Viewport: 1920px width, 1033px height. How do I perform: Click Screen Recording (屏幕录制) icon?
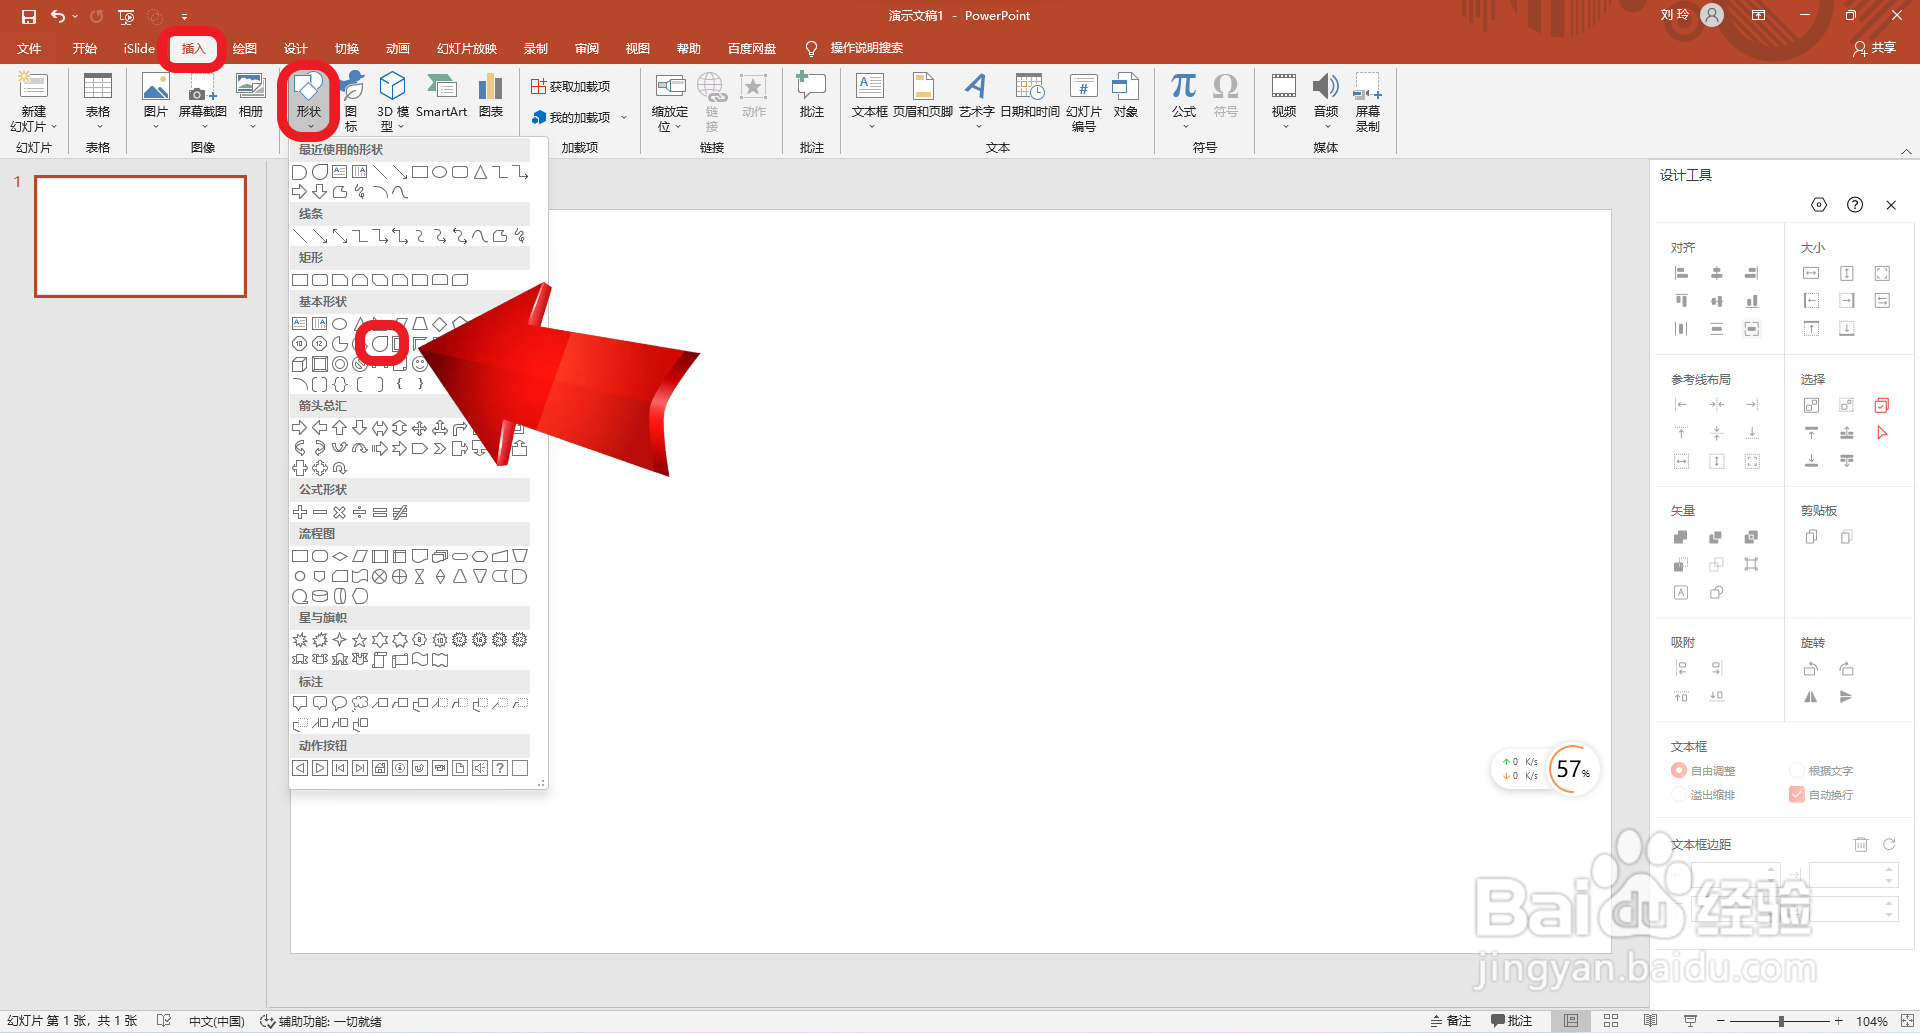1368,88
